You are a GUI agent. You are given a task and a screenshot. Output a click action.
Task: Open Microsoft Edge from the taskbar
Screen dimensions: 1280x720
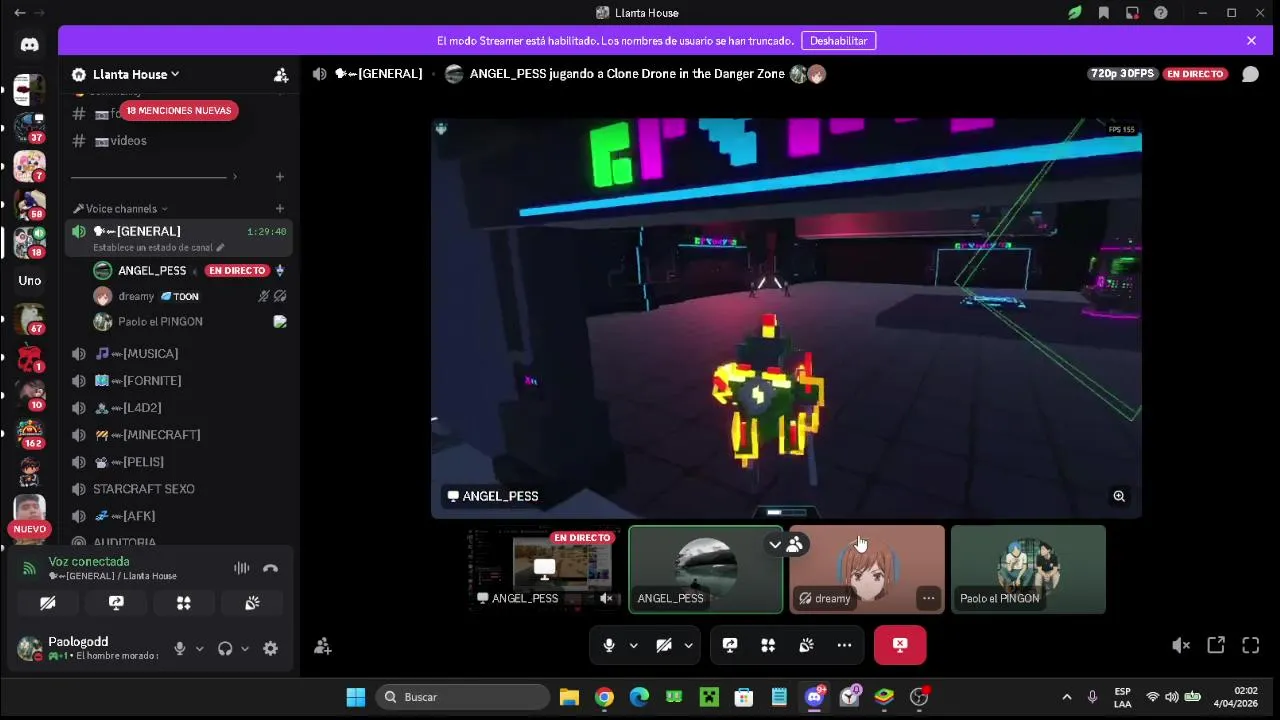point(639,697)
